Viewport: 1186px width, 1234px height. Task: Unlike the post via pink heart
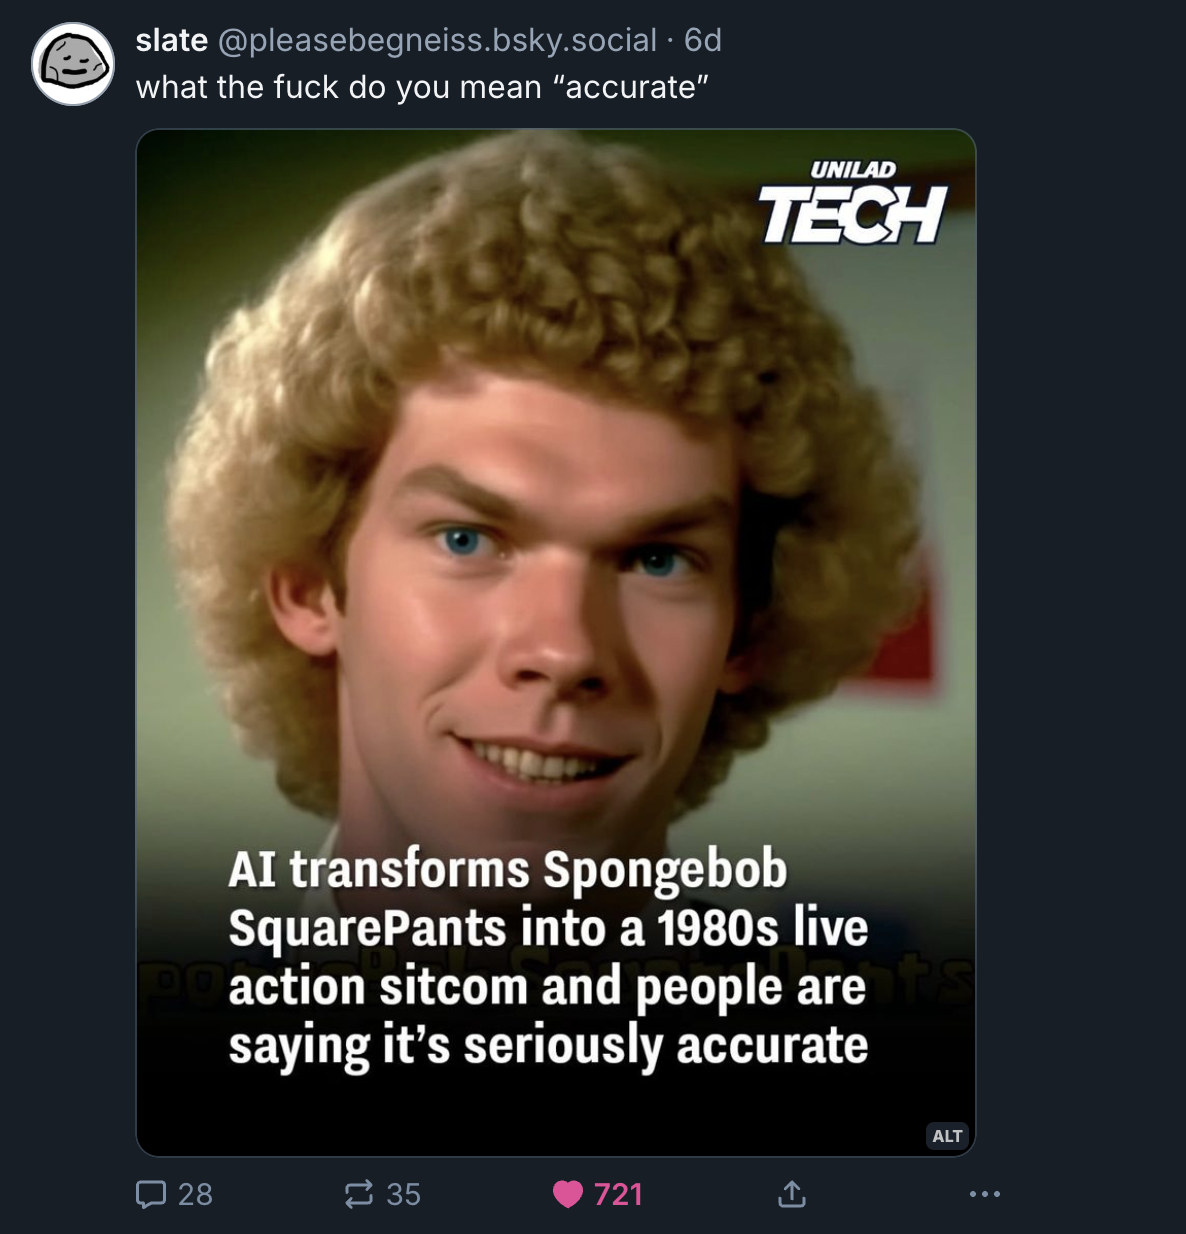pyautogui.click(x=567, y=1194)
